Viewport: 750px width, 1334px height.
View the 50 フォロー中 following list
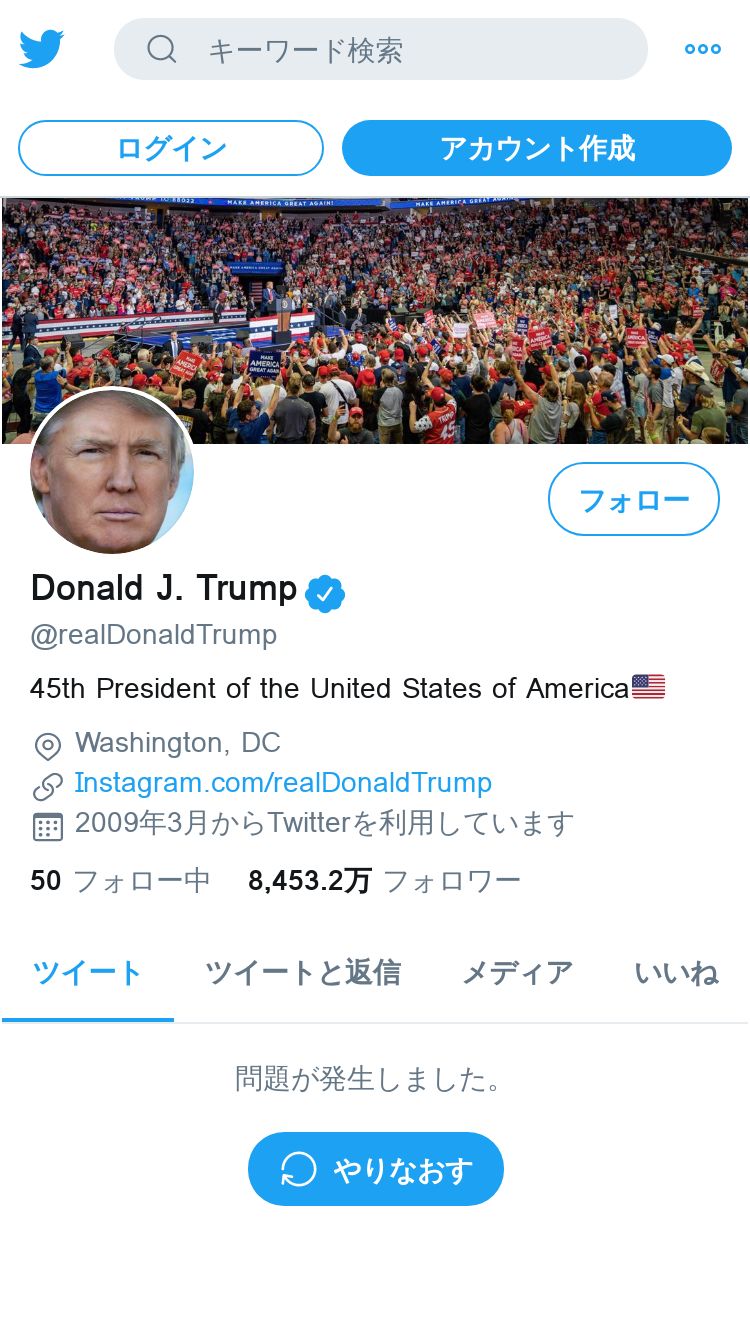[120, 881]
